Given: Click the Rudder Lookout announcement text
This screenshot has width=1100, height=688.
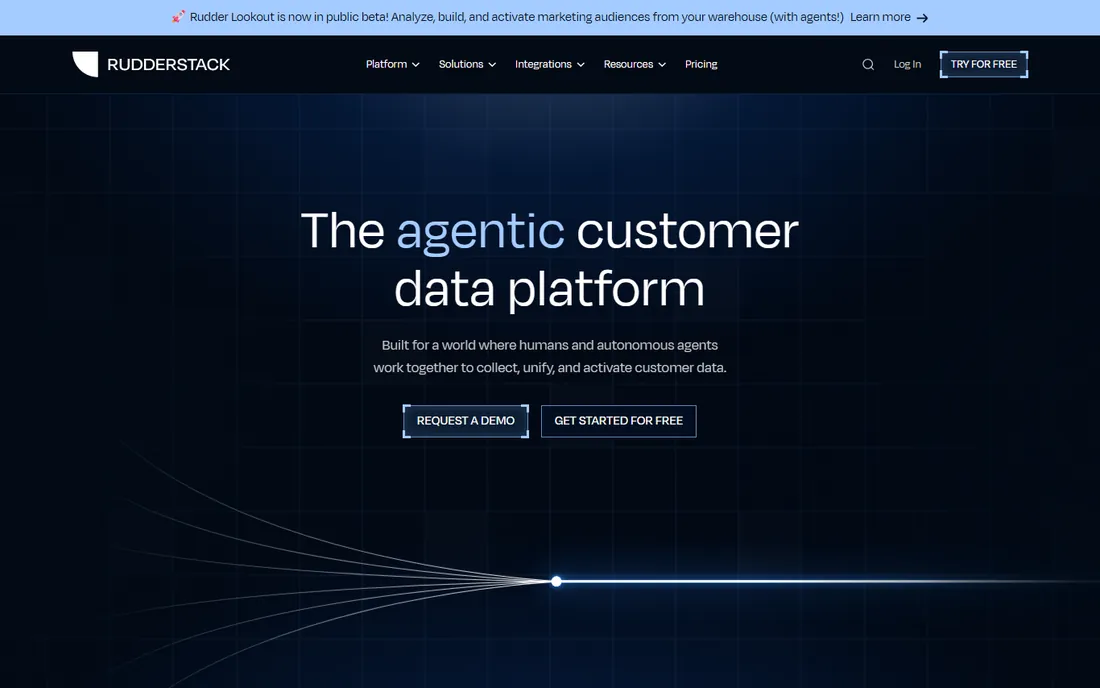Looking at the screenshot, I should tap(516, 17).
